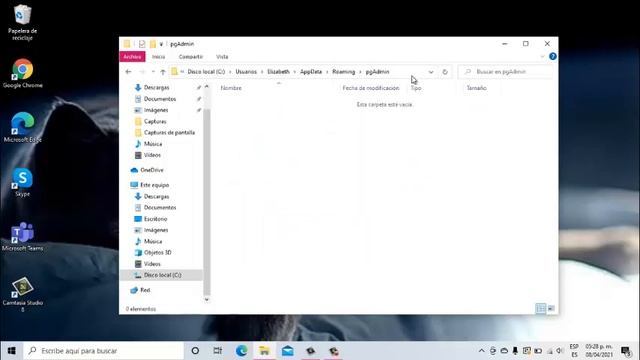Click the ESP input language indicator
The width and height of the screenshot is (640, 360).
pos(574,351)
